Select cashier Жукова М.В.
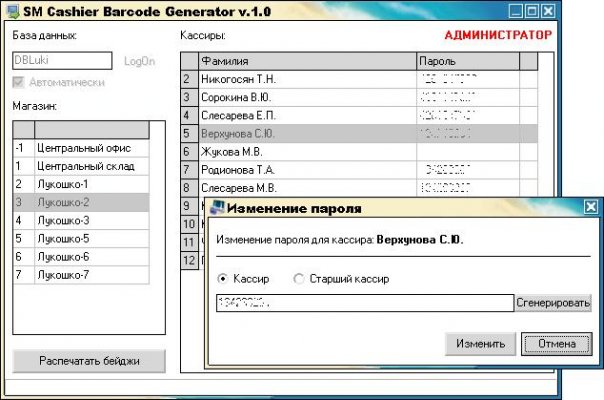Screen dimensions: 604x400 click(x=307, y=152)
